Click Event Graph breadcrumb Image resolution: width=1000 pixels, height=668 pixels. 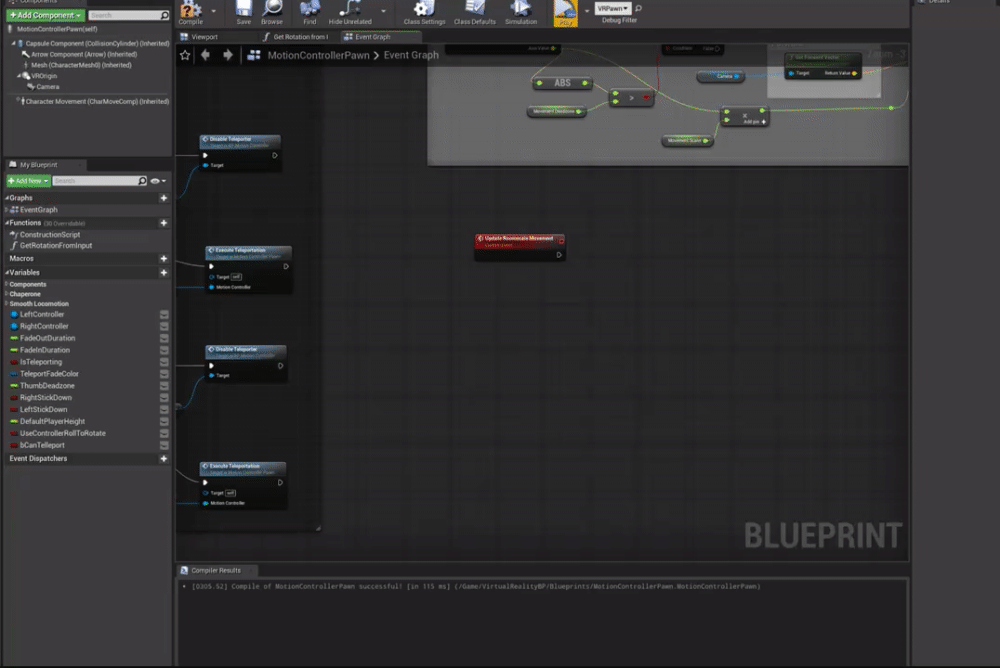[411, 56]
